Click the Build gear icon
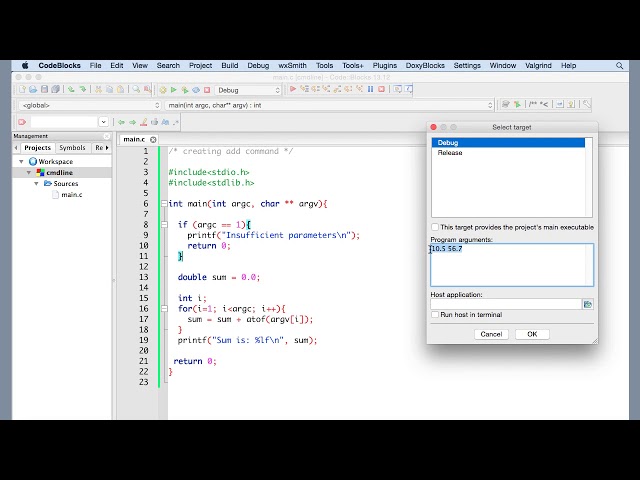The height and width of the screenshot is (480, 640). point(163,90)
